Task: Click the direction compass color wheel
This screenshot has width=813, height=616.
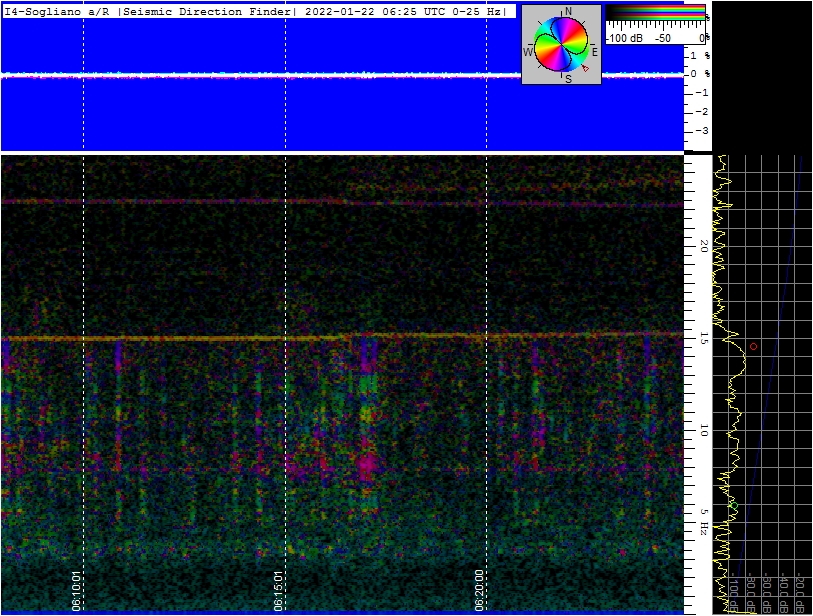Action: (561, 45)
